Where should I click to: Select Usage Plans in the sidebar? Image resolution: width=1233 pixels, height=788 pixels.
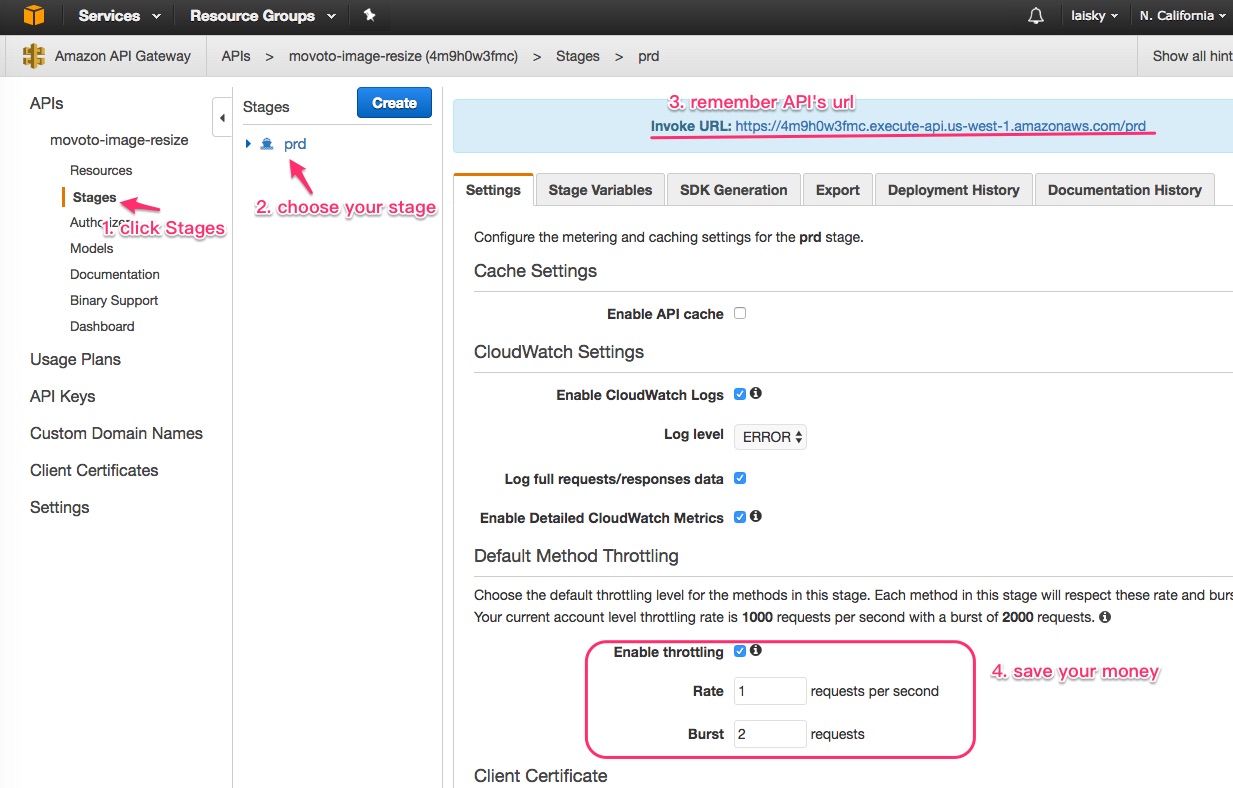point(75,359)
